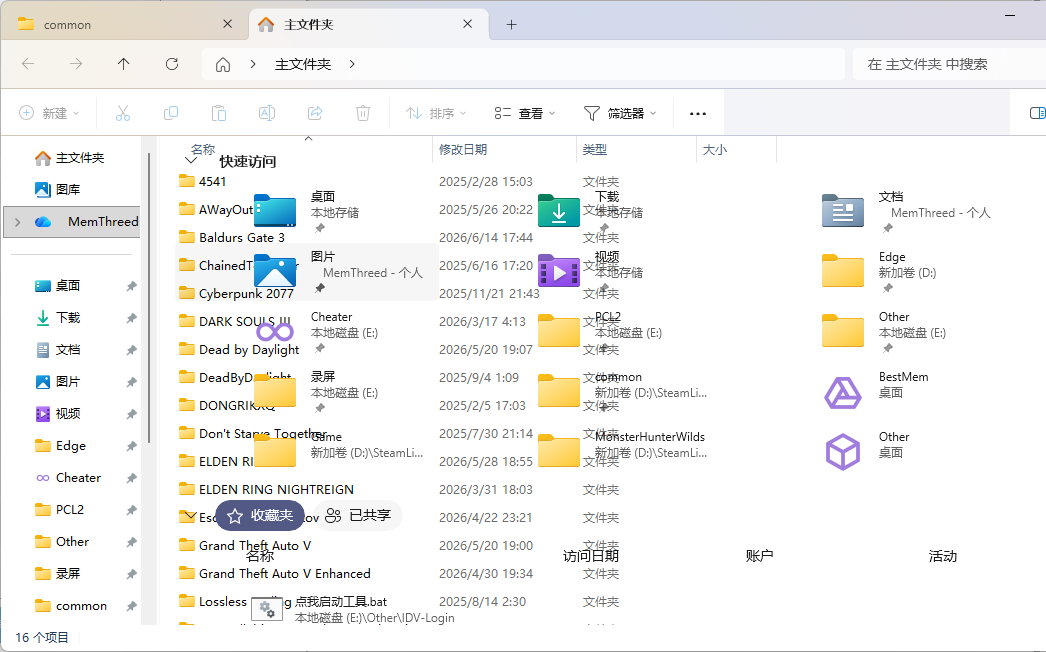Open the green 下载 quick access tile icon
Image resolution: width=1046 pixels, height=652 pixels.
(559, 211)
